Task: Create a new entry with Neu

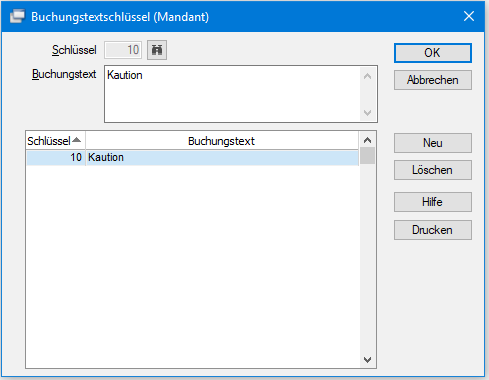Action: [433, 143]
